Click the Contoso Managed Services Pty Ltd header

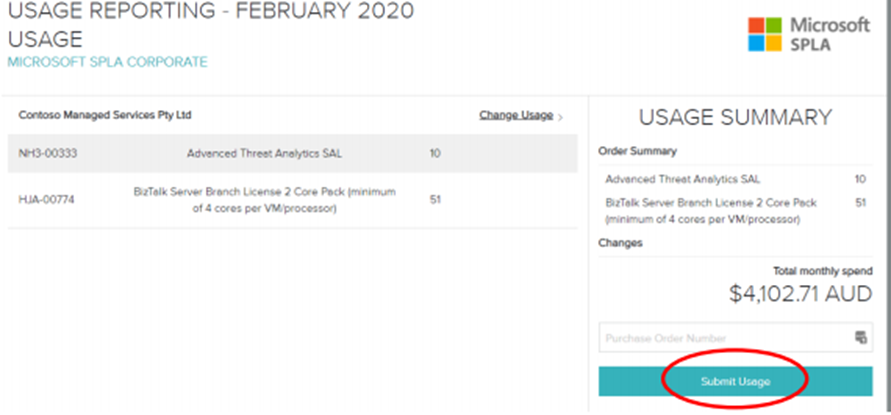[x=105, y=115]
